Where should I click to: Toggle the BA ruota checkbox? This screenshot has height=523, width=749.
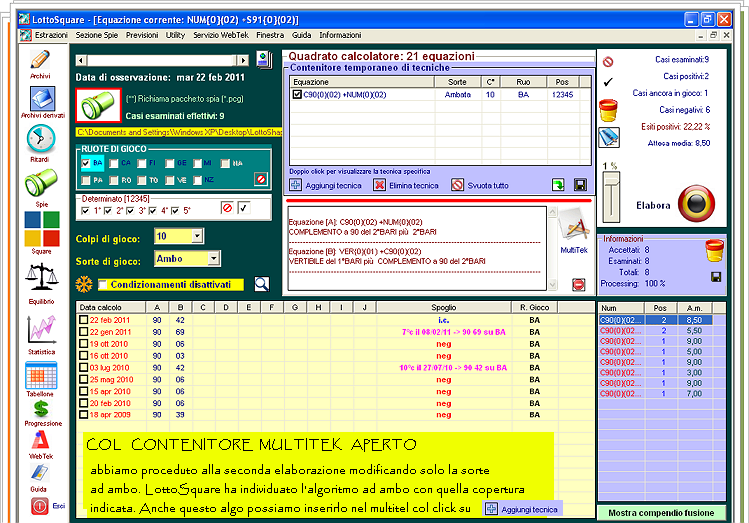click(86, 163)
